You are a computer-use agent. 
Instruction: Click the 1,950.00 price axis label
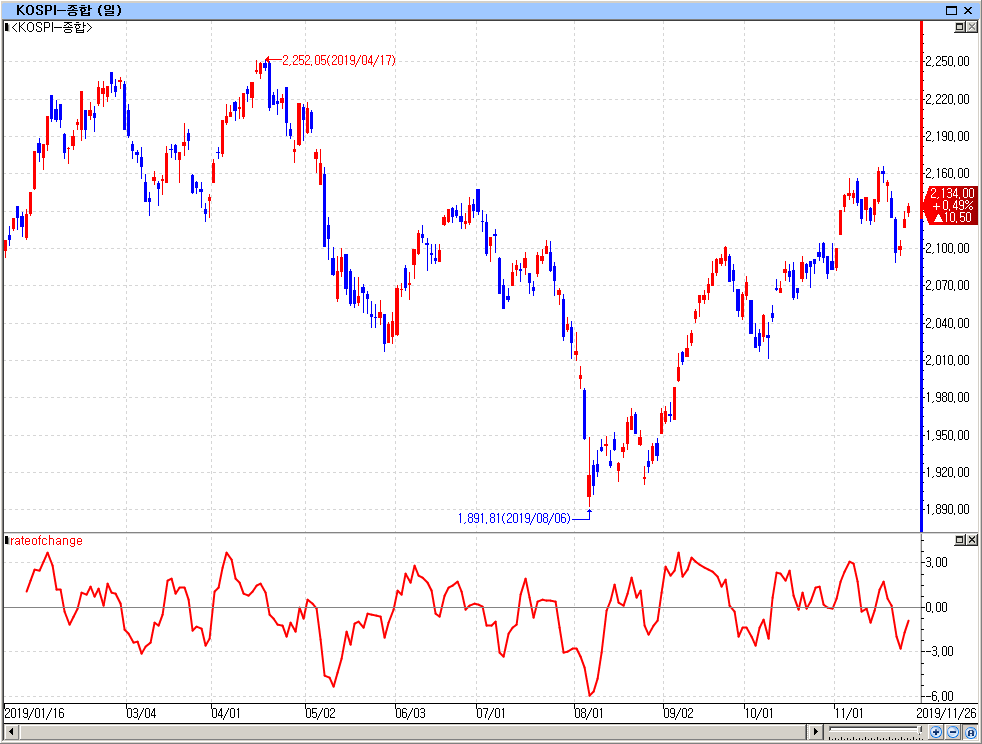[948, 435]
